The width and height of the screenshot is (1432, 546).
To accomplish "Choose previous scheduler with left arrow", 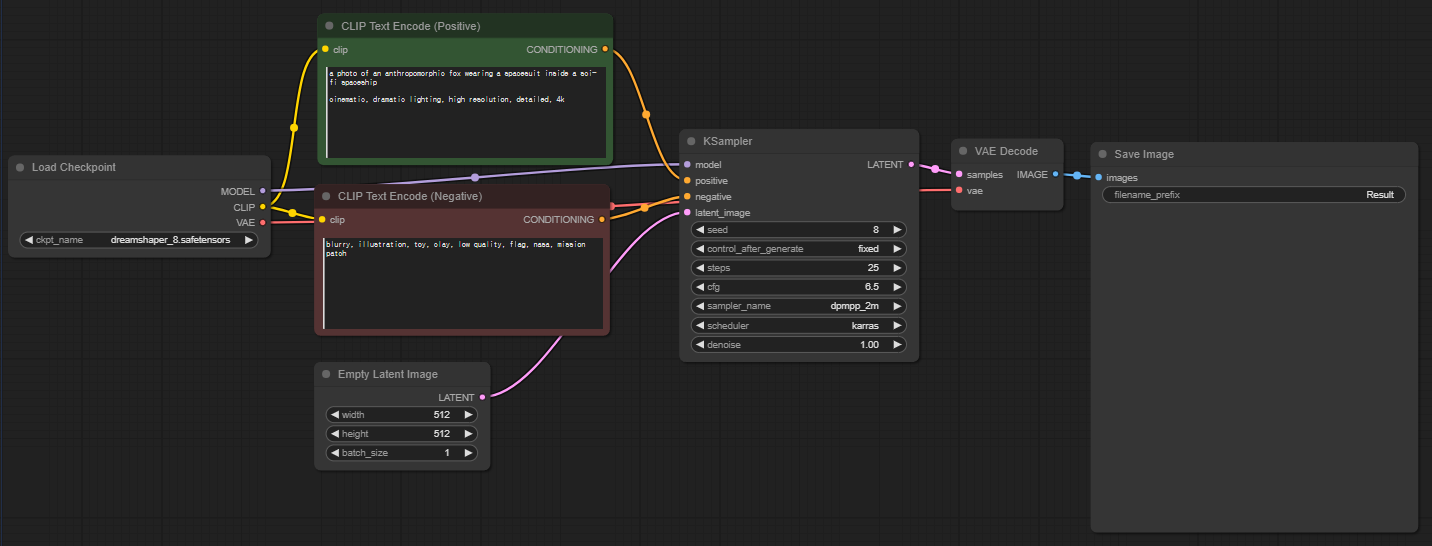I will [x=700, y=326].
